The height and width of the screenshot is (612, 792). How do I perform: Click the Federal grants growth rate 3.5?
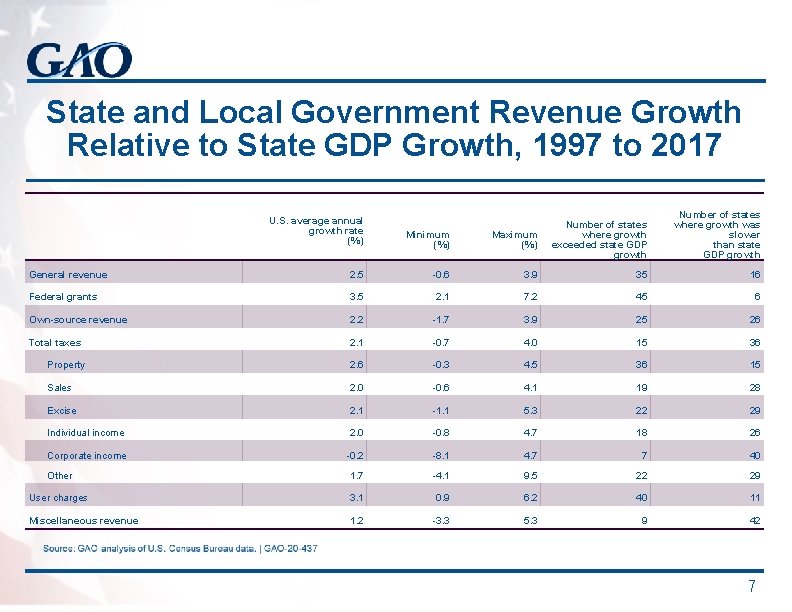pyautogui.click(x=356, y=297)
